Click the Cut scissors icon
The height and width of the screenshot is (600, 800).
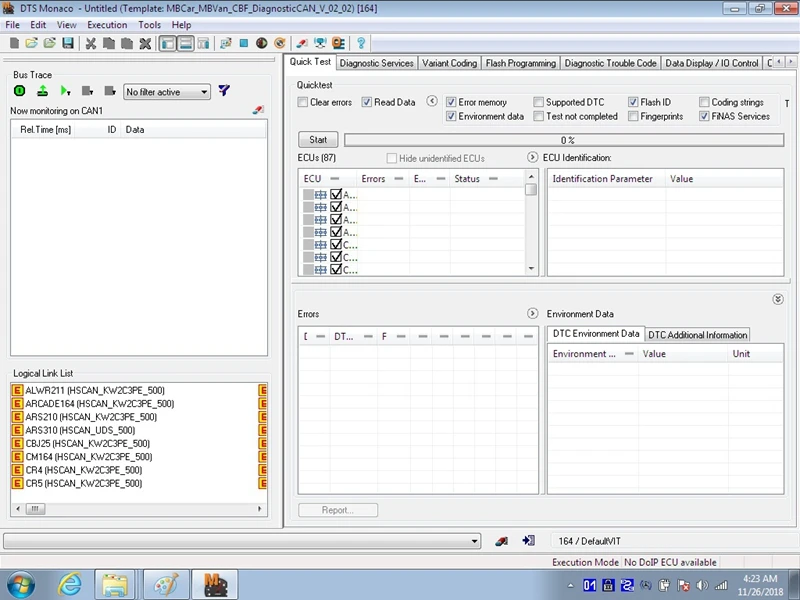pos(91,44)
